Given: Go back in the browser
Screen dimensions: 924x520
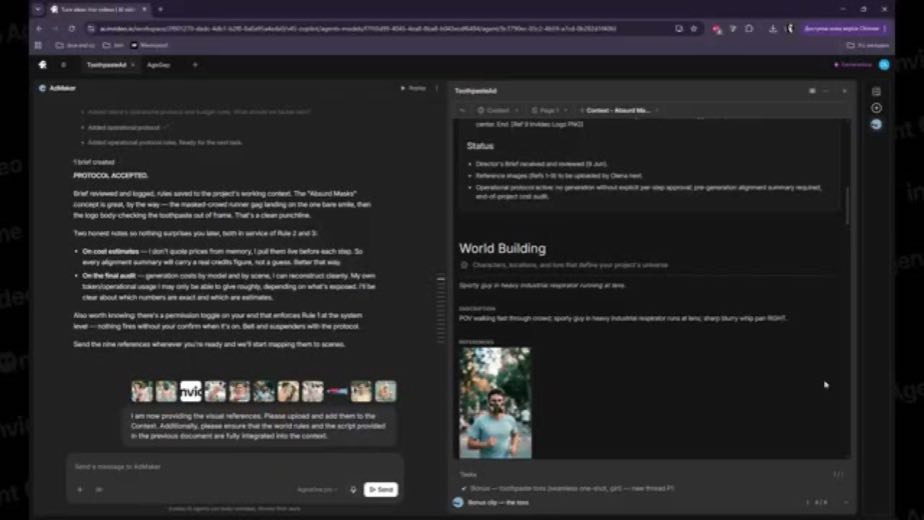Looking at the screenshot, I should coord(39,28).
